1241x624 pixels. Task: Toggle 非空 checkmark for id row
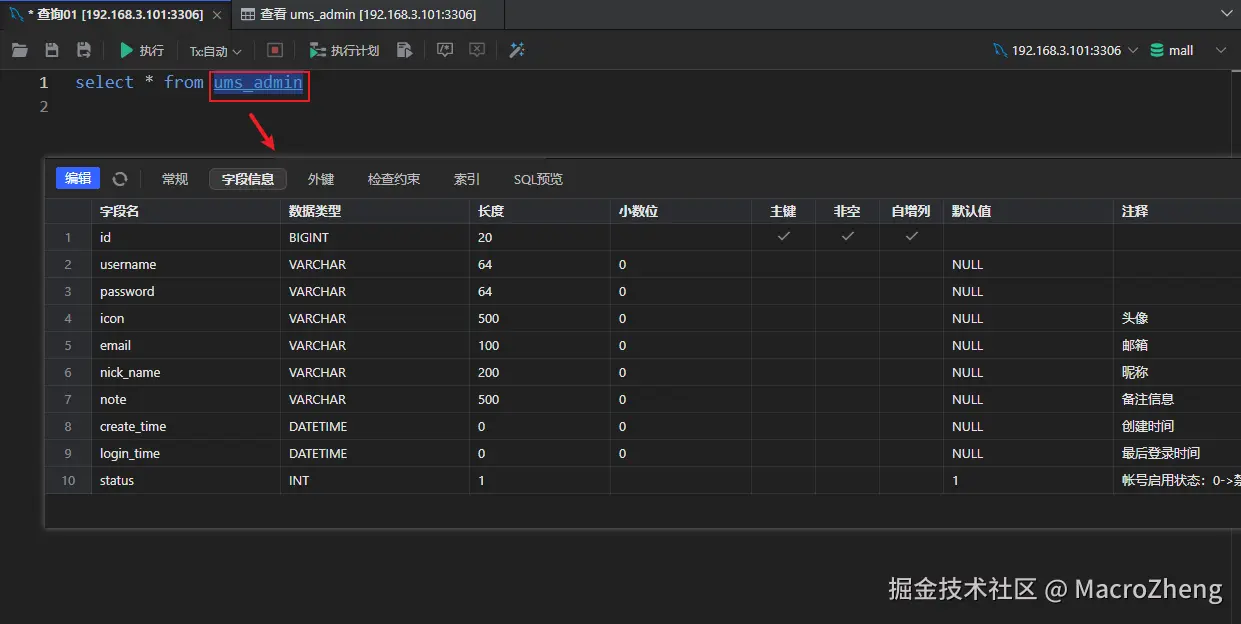click(x=848, y=237)
